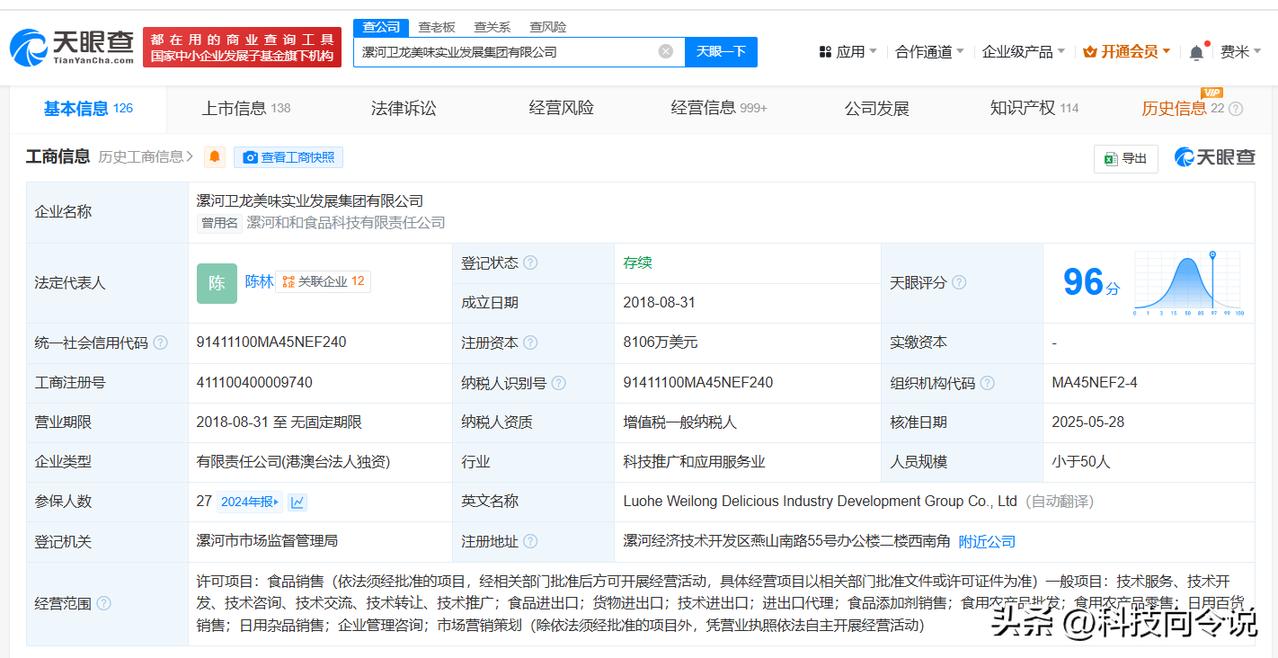The width and height of the screenshot is (1278, 658).
Task: Switch to 查风险 search tab
Action: pyautogui.click(x=547, y=27)
